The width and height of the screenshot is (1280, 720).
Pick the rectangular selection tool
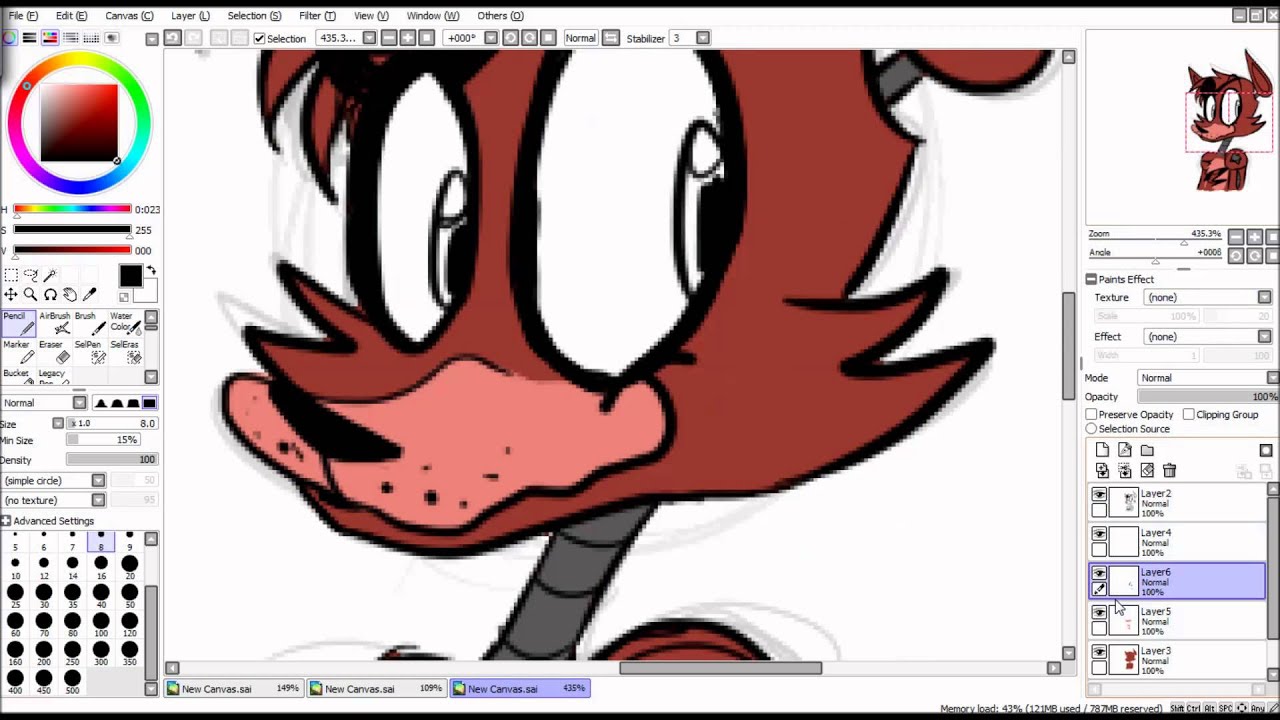10,275
